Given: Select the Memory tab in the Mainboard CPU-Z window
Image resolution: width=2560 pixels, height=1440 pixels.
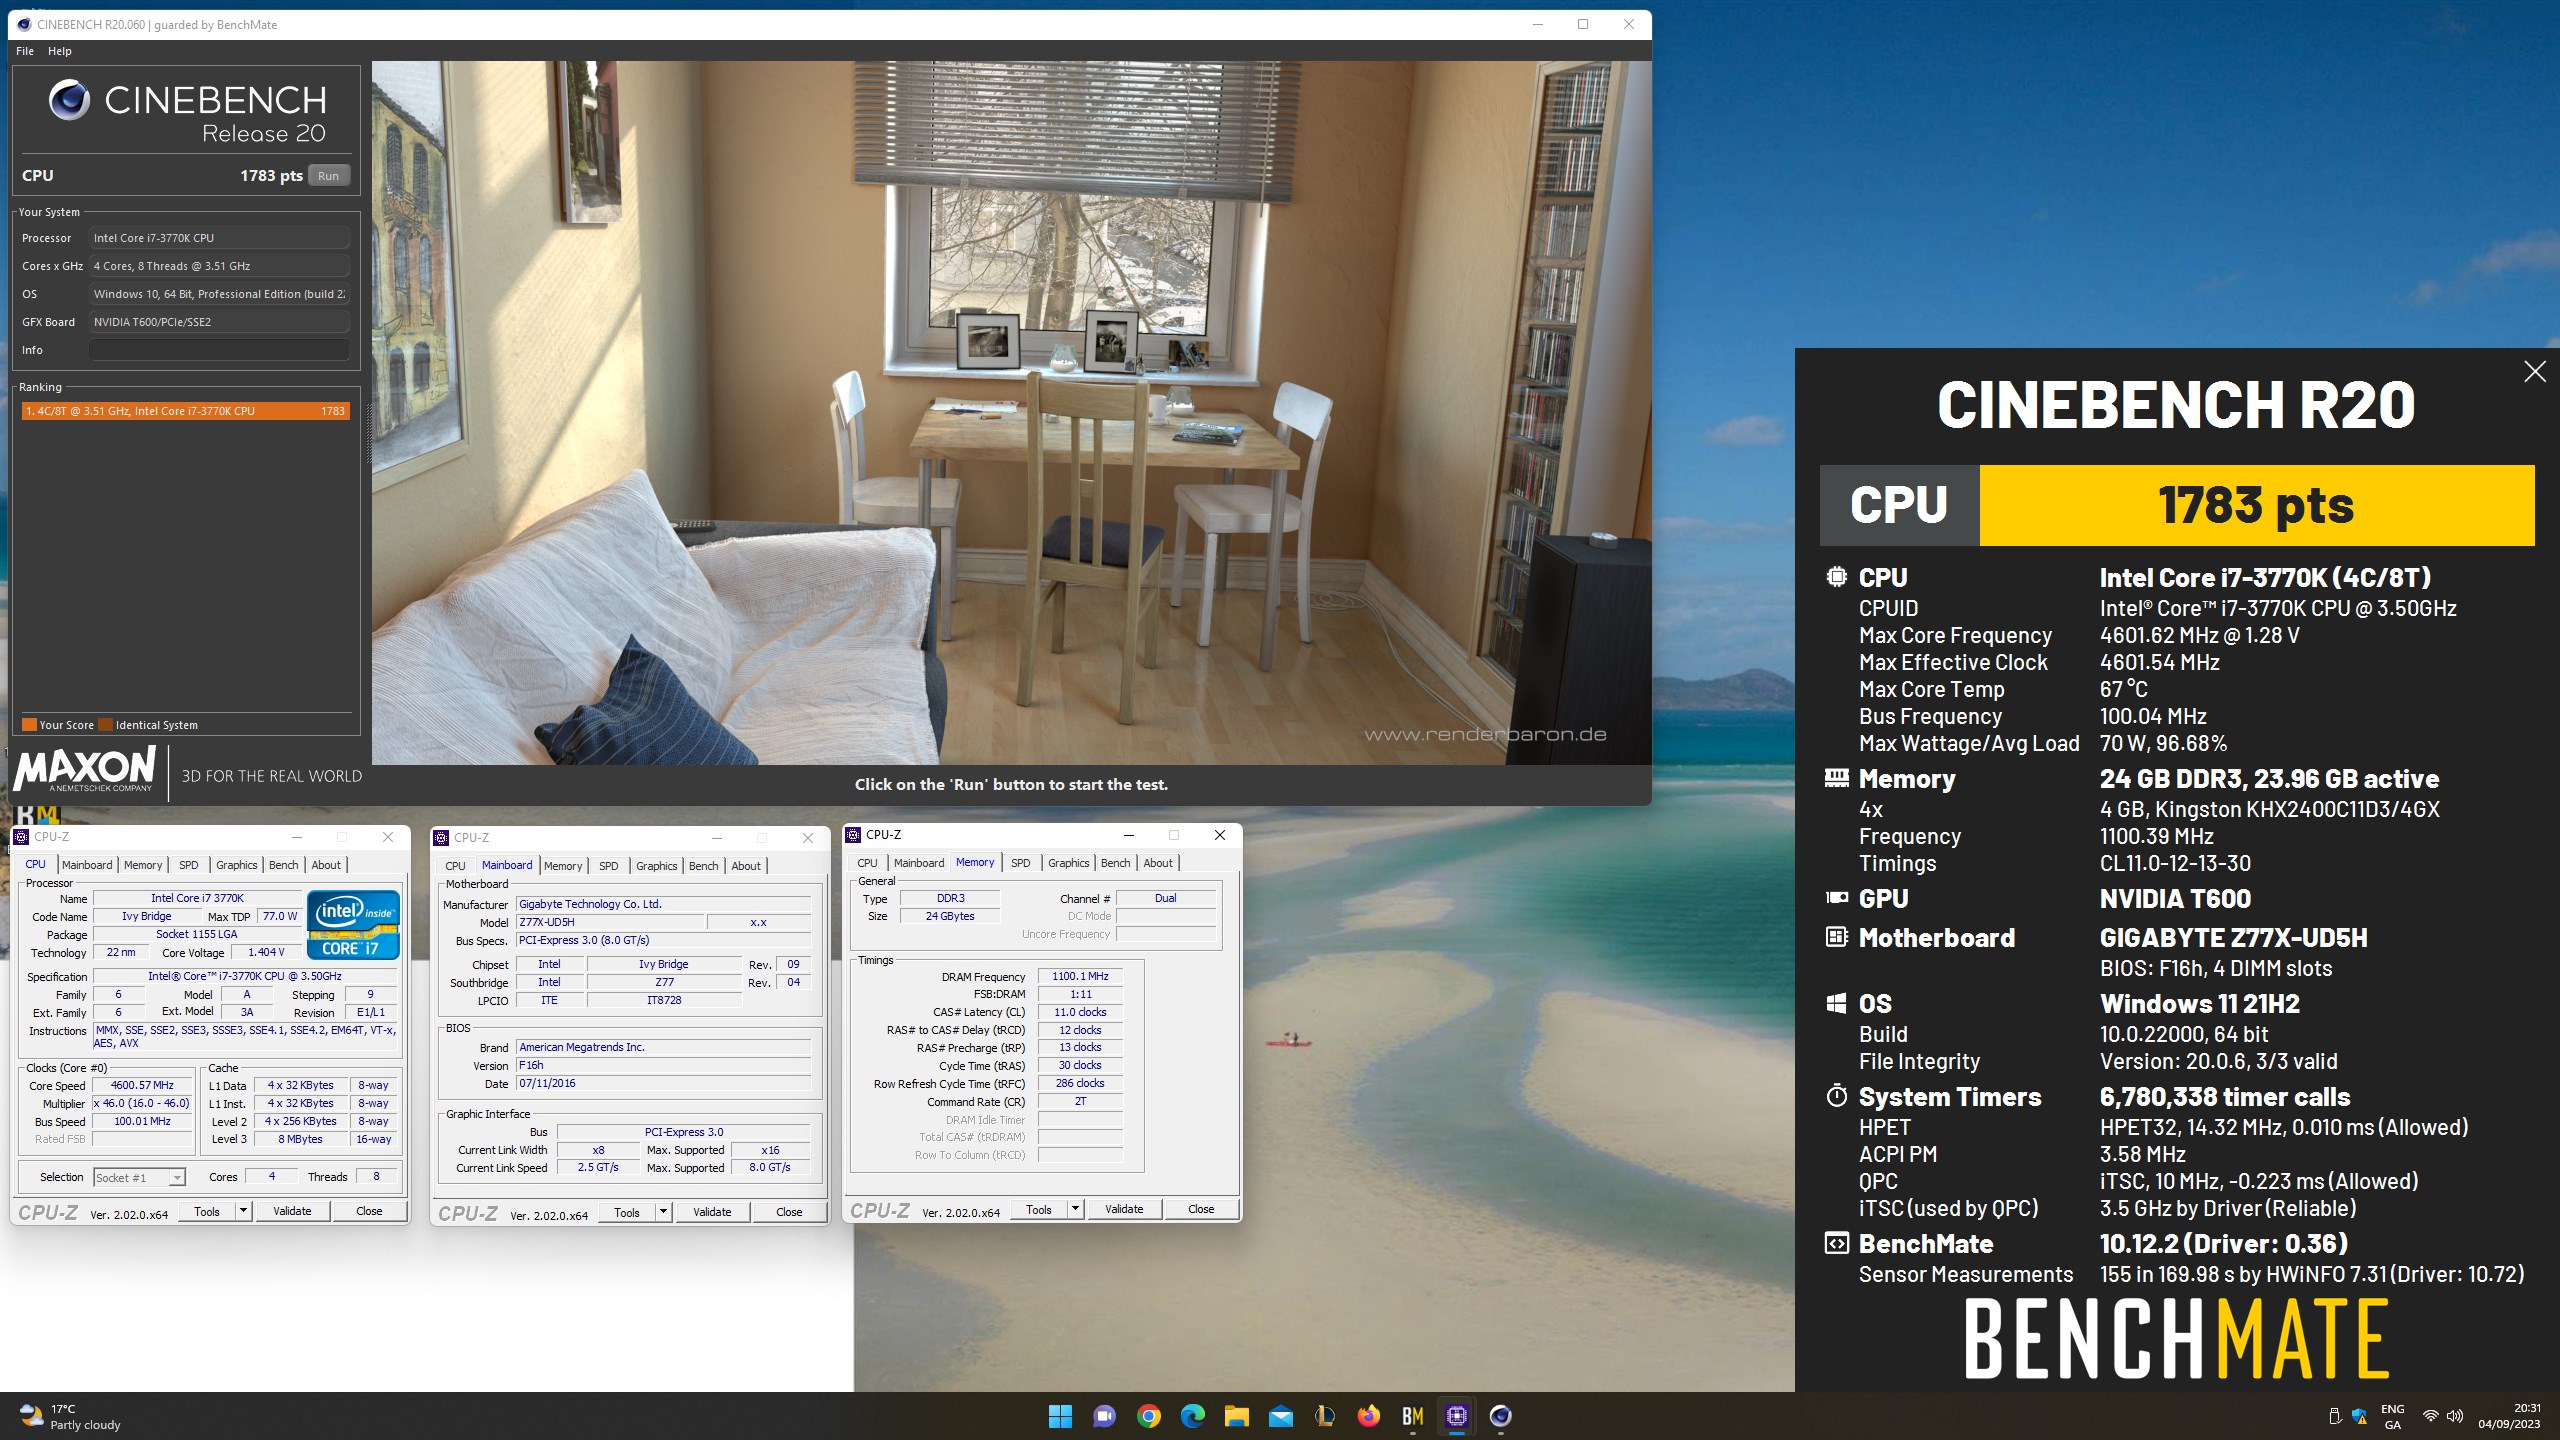Looking at the screenshot, I should [563, 866].
